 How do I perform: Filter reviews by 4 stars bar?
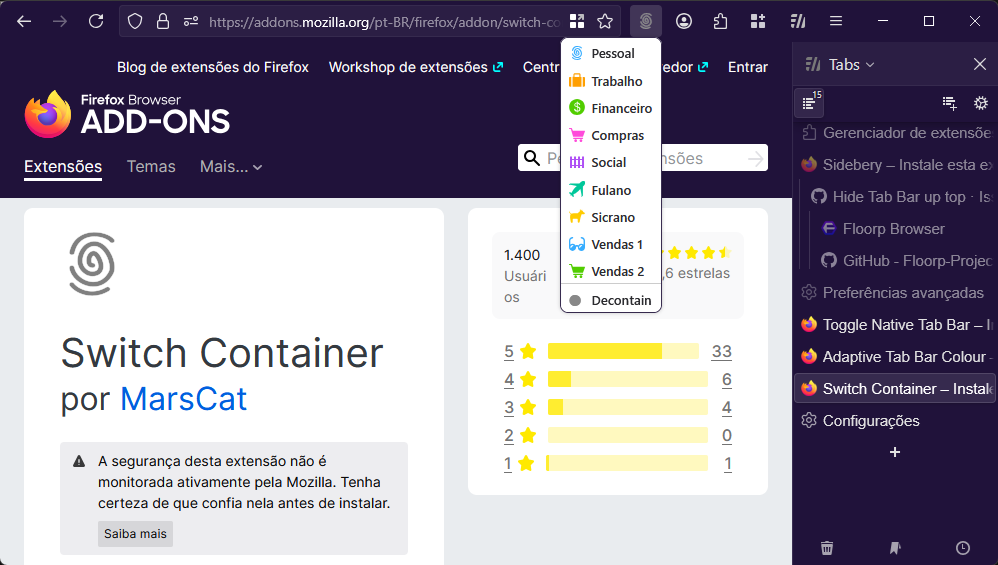[628, 379]
